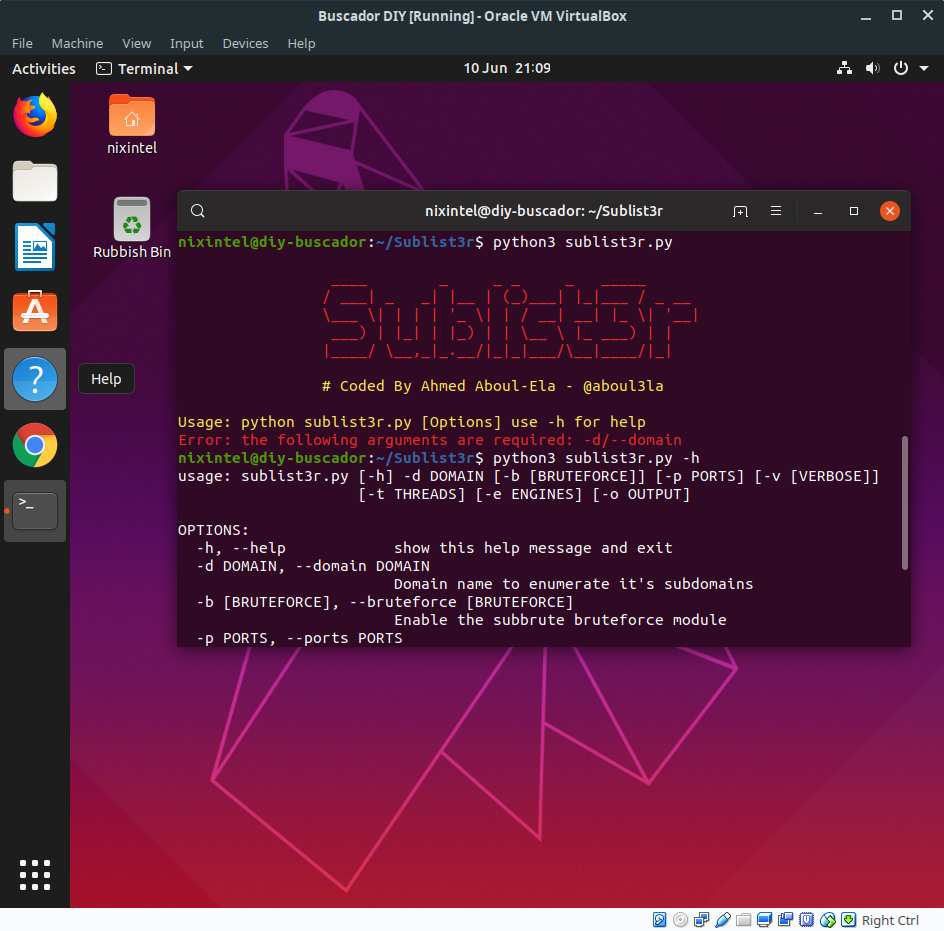Screen dimensions: 944x931
Task: Click the VirtualBox network adapters status icon
Action: [x=701, y=920]
